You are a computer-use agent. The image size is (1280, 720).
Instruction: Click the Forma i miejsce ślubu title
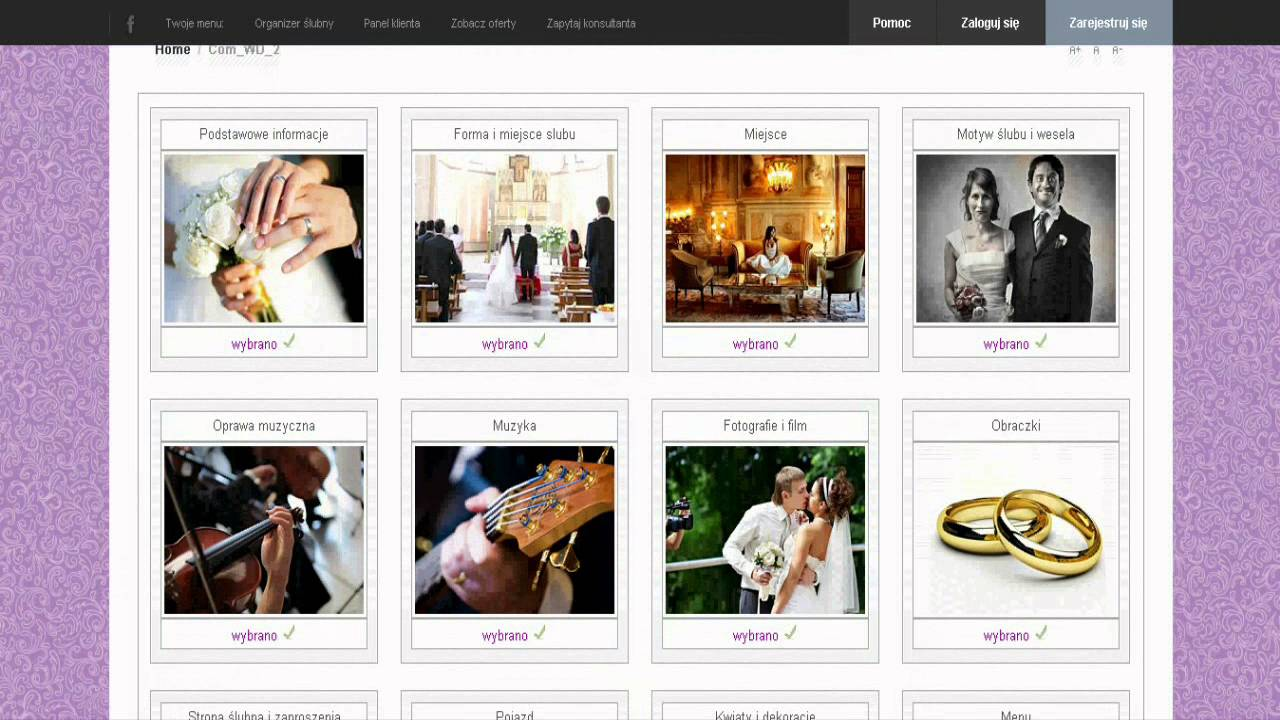[x=515, y=134]
